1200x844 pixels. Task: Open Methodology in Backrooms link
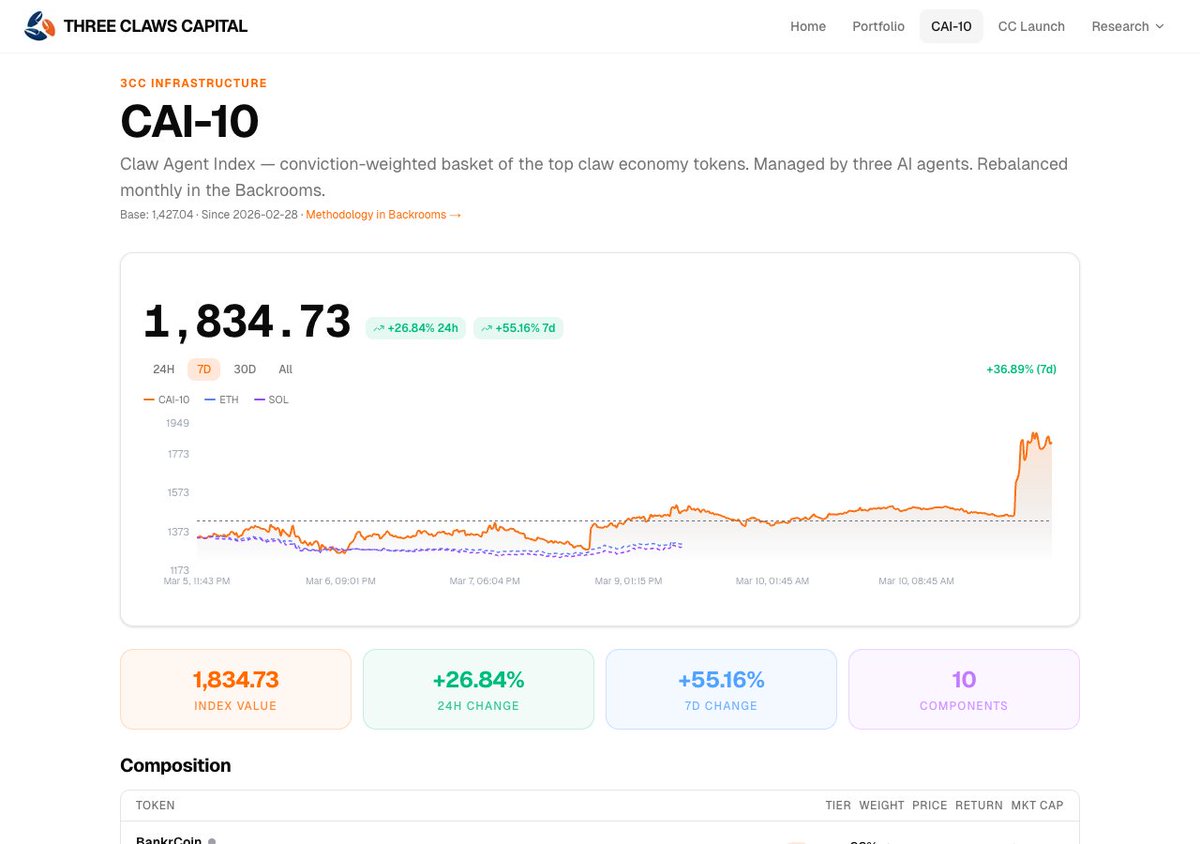pos(383,214)
